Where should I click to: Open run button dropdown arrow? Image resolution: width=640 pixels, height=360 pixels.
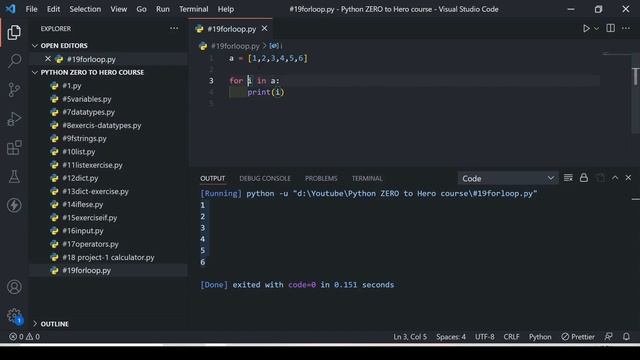(596, 29)
